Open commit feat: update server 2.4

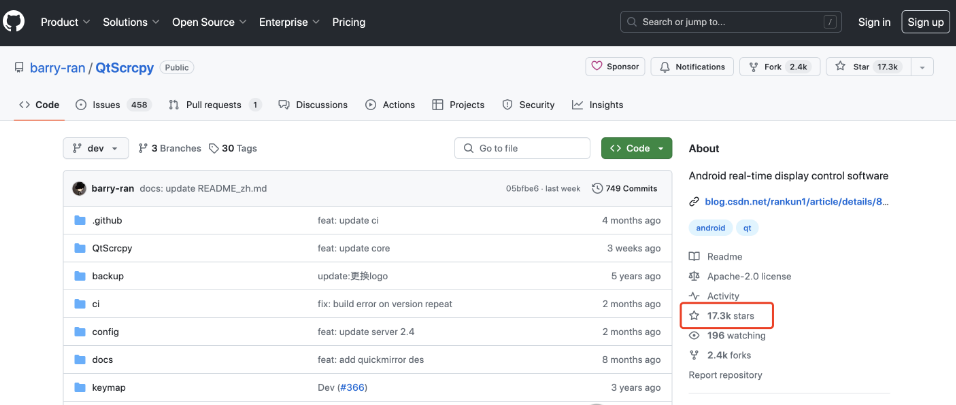366,332
